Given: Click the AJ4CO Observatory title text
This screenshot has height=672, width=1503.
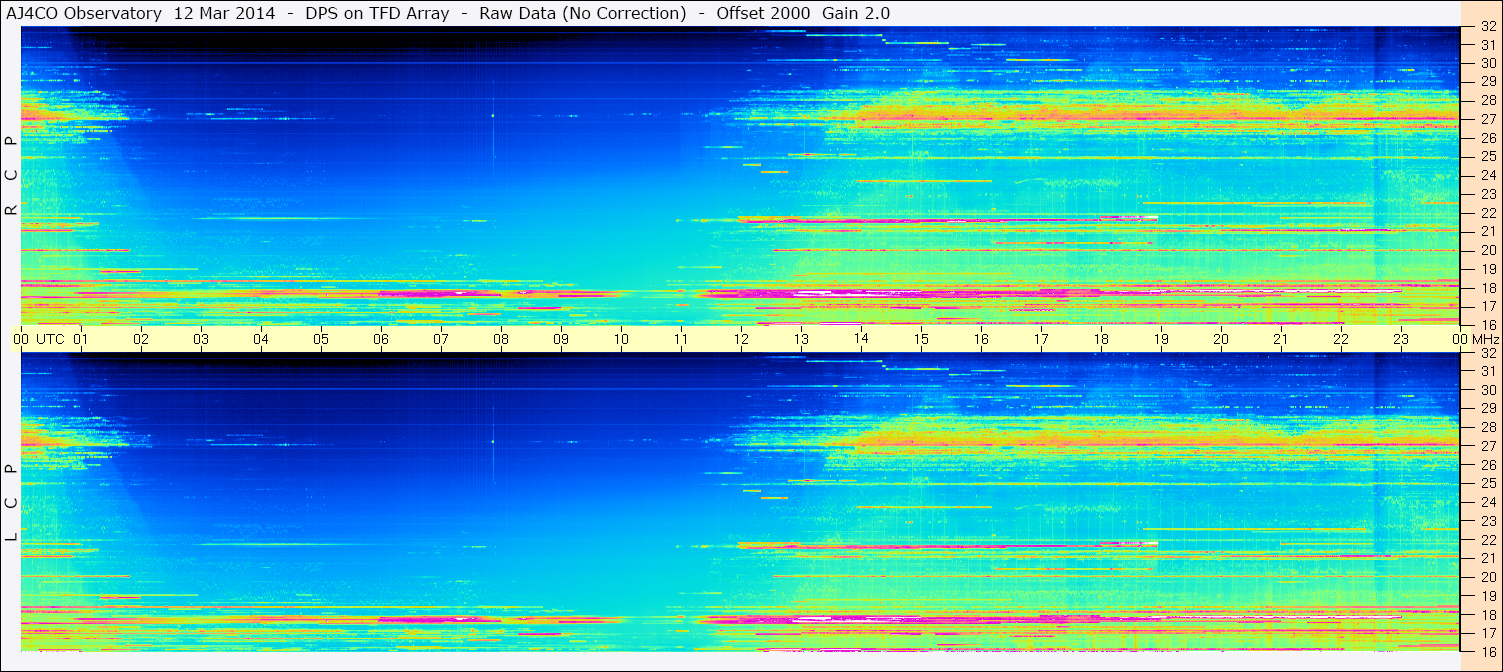Looking at the screenshot, I should point(84,13).
